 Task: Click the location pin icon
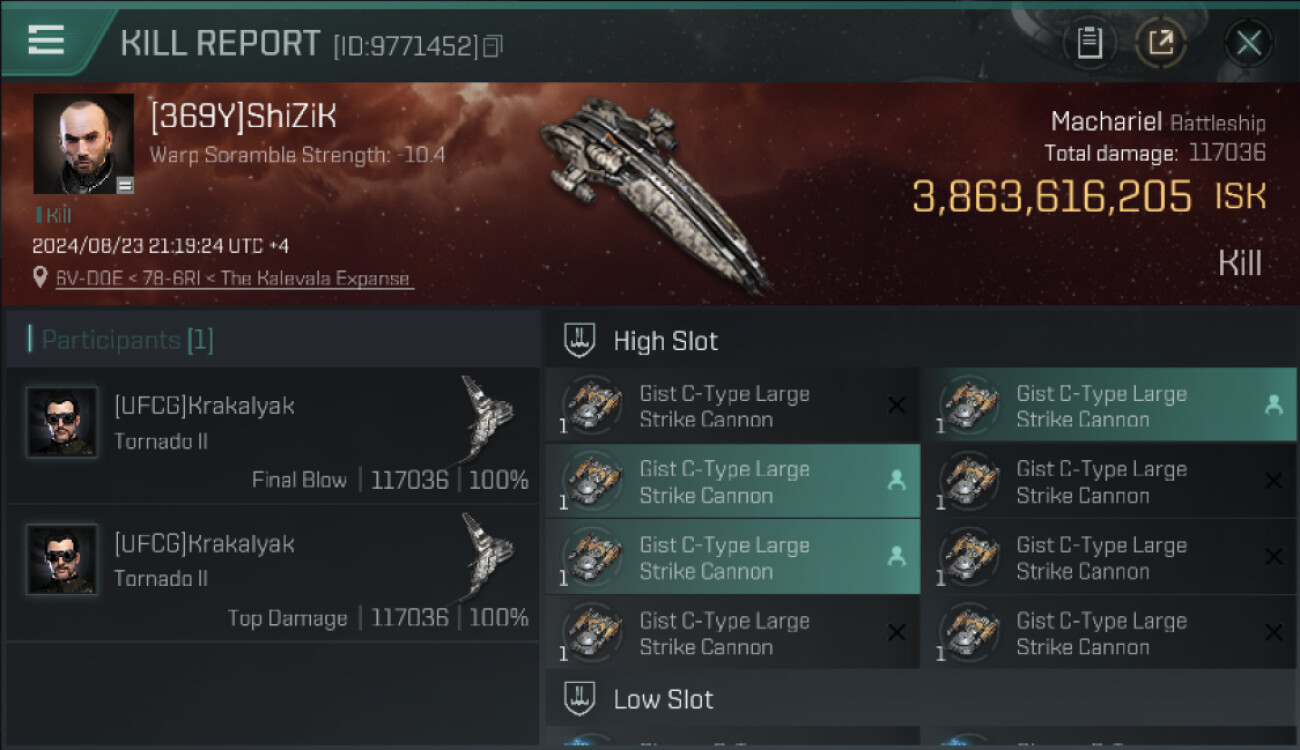40,278
